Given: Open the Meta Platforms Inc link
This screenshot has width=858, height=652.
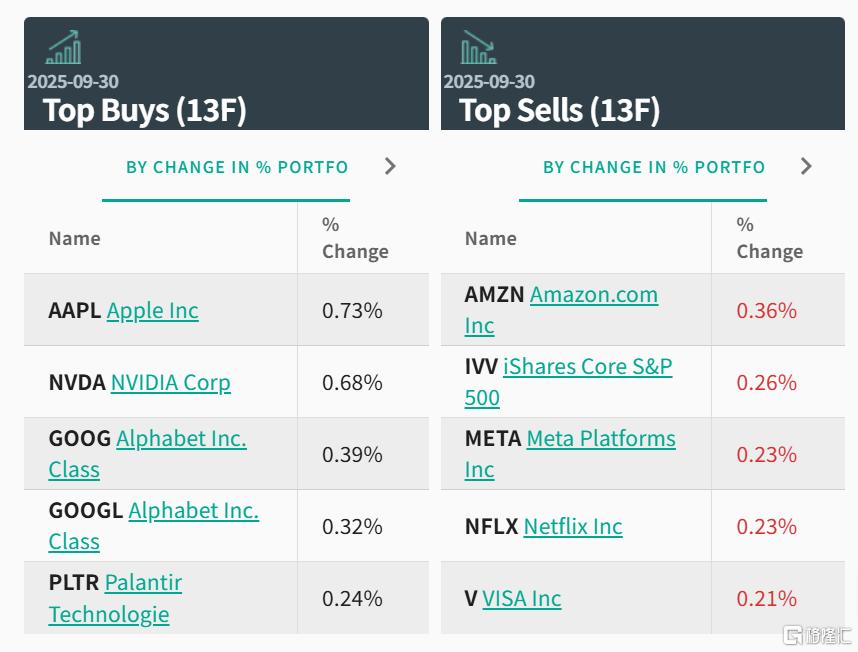Looking at the screenshot, I should click(600, 439).
